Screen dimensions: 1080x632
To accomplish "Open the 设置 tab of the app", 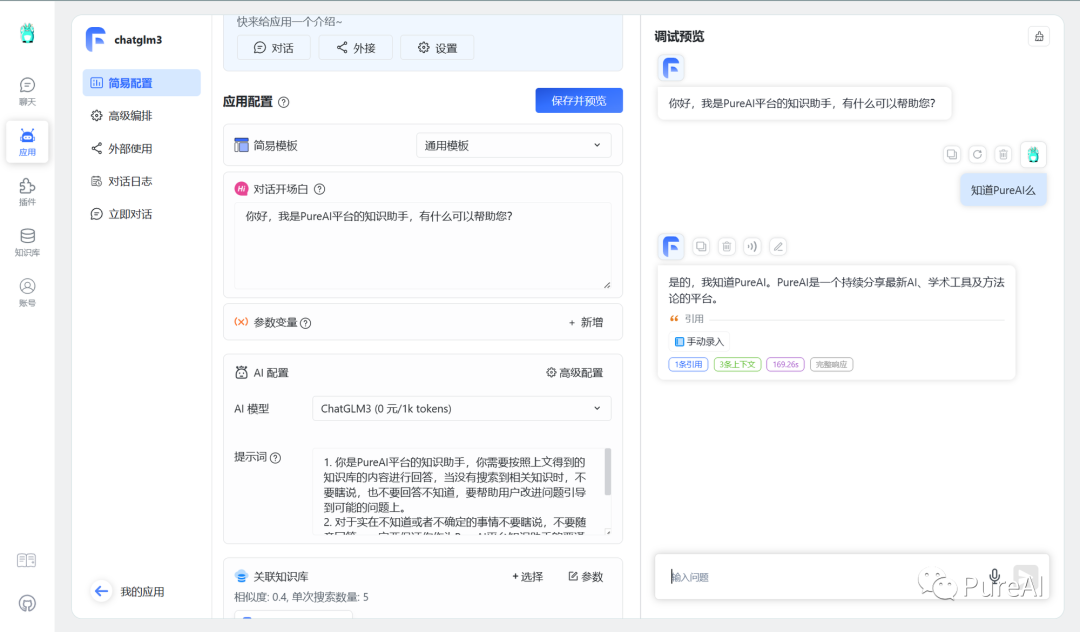I will [437, 47].
